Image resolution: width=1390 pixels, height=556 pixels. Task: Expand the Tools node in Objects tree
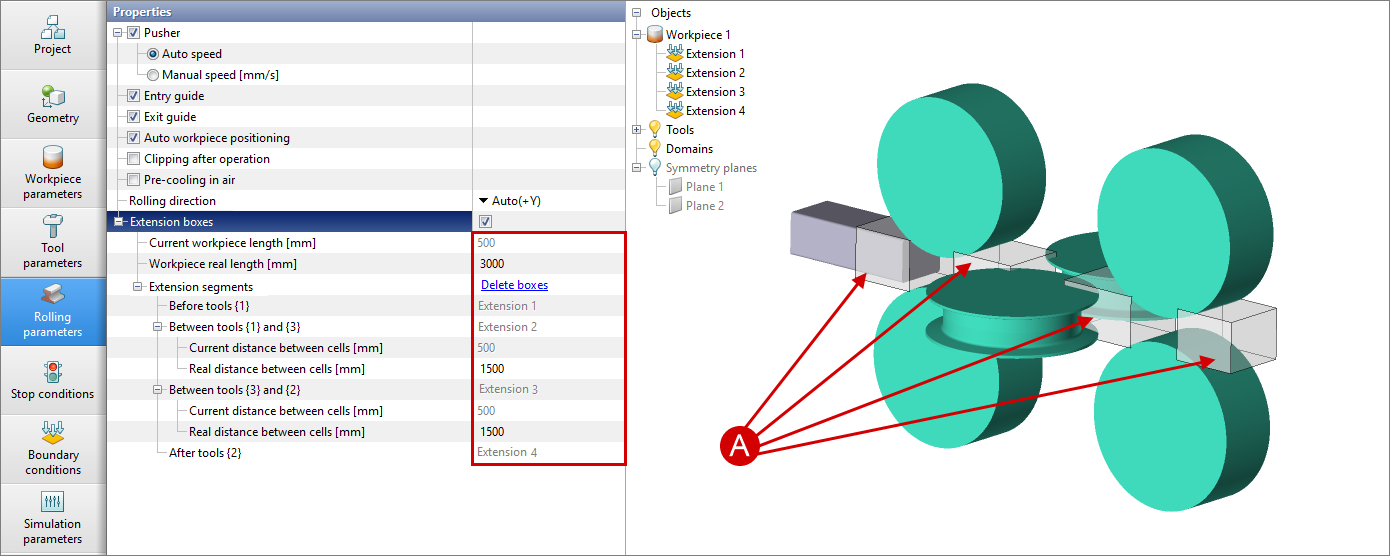click(x=637, y=130)
